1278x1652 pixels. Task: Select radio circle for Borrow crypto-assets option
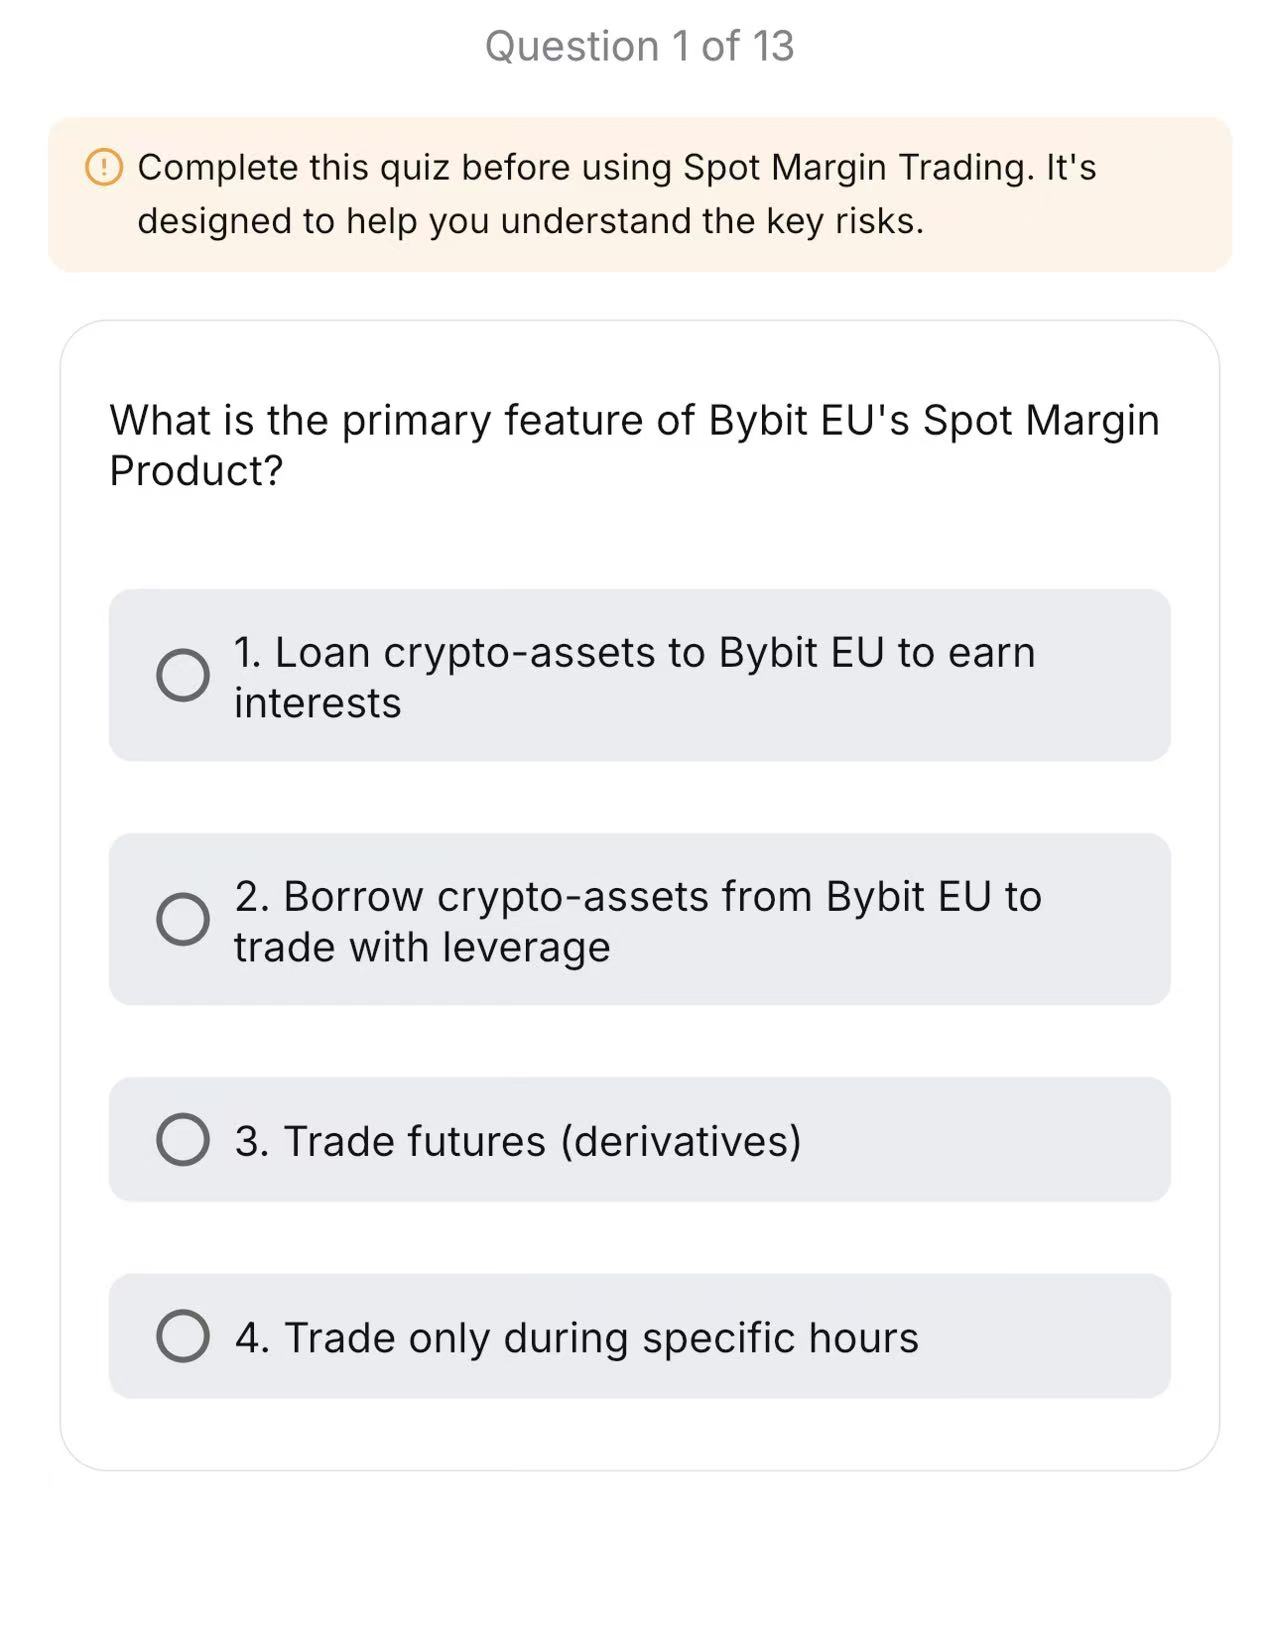[183, 919]
